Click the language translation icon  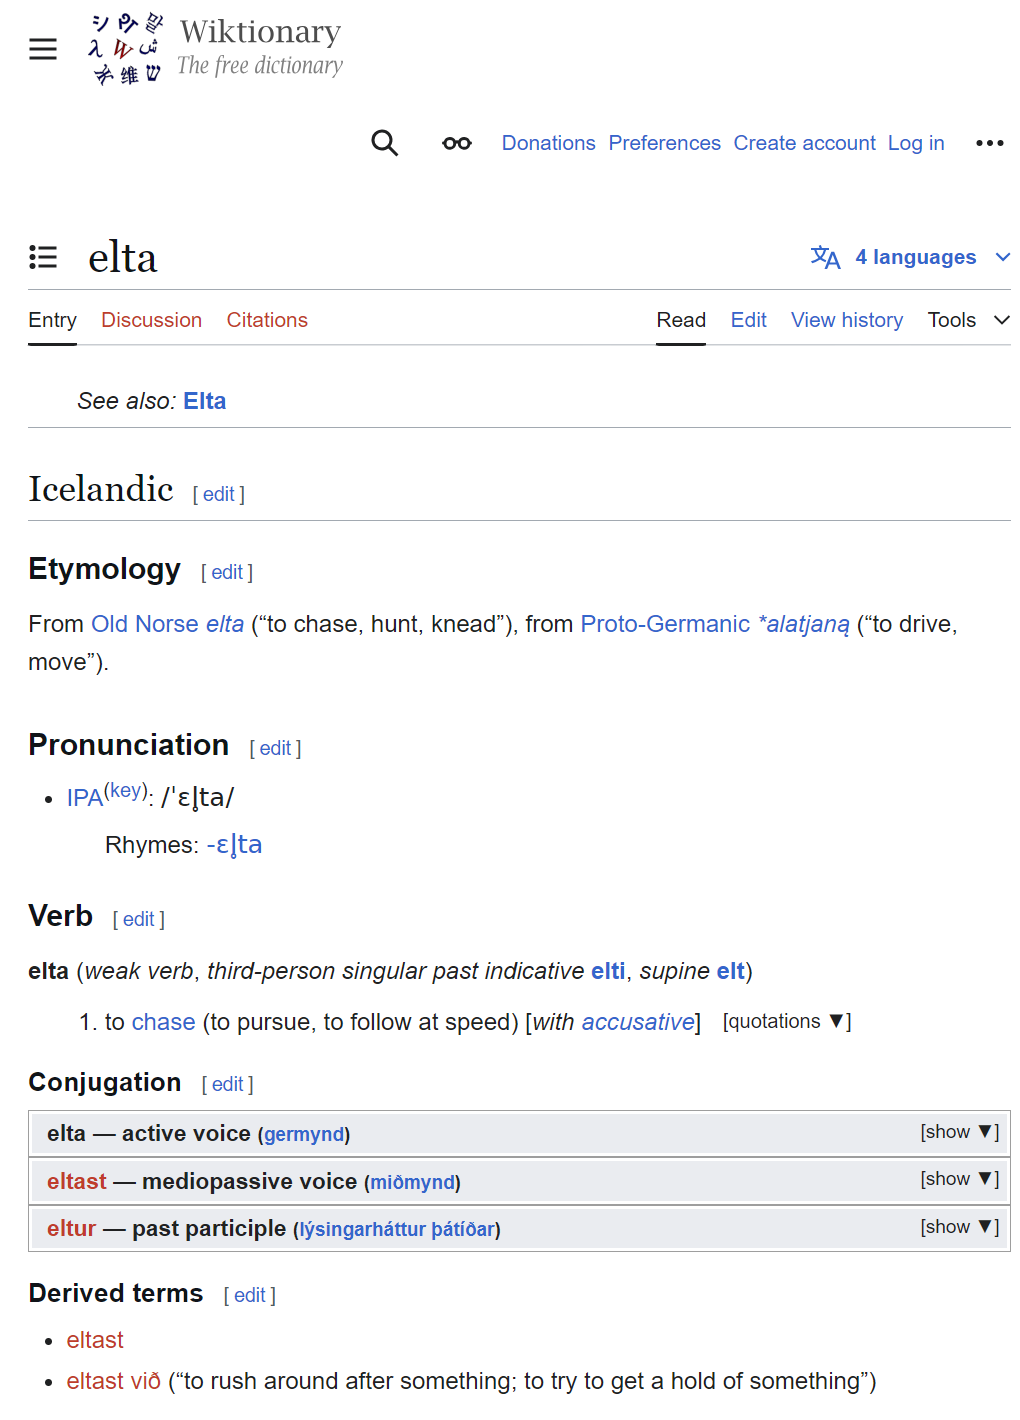tap(825, 257)
